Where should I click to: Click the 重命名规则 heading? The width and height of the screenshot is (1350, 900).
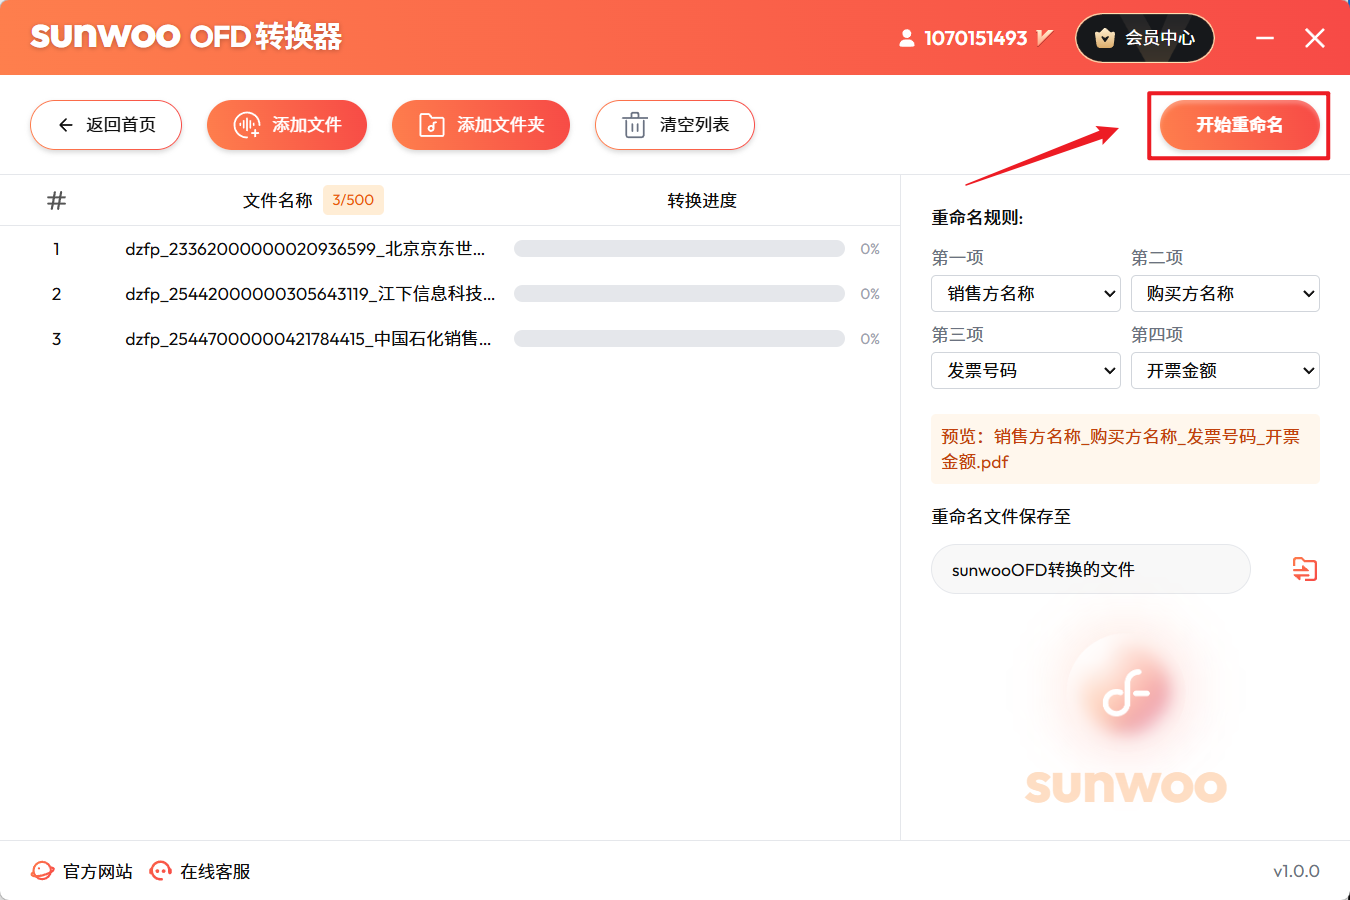pyautogui.click(x=978, y=218)
